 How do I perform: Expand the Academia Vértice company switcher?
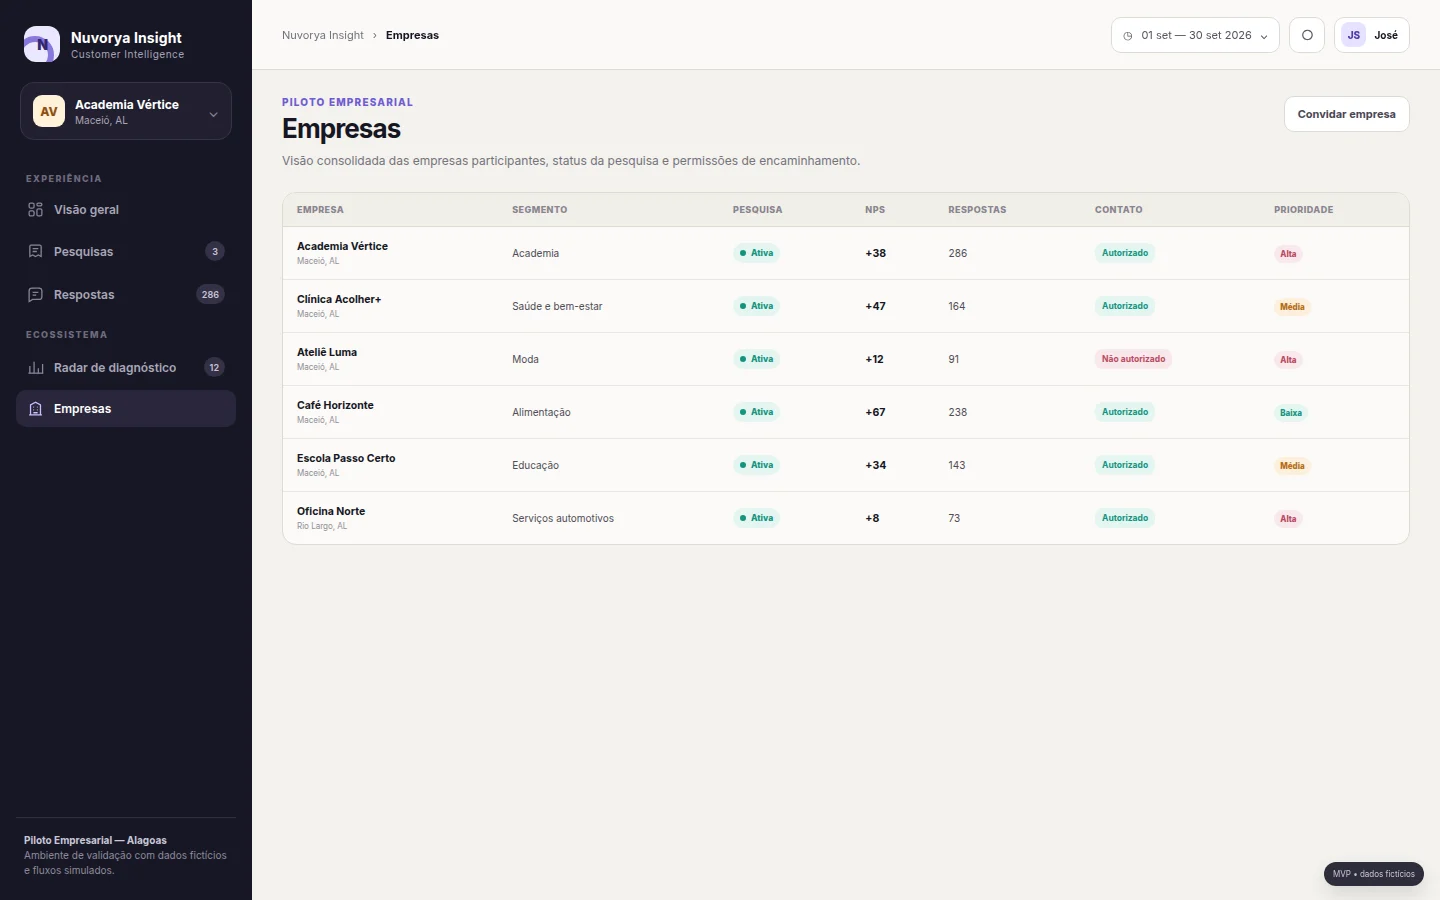126,111
